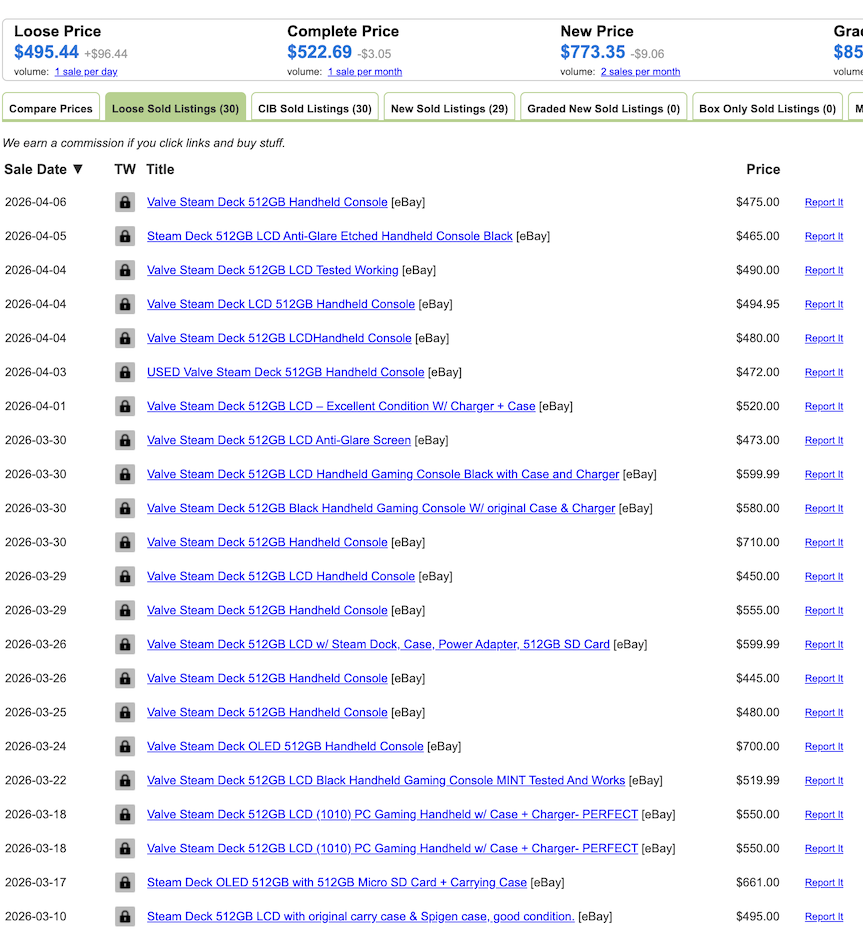Image resolution: width=863 pixels, height=934 pixels.
Task: Select Loose Sold Listings (30) tab
Action: [x=175, y=108]
